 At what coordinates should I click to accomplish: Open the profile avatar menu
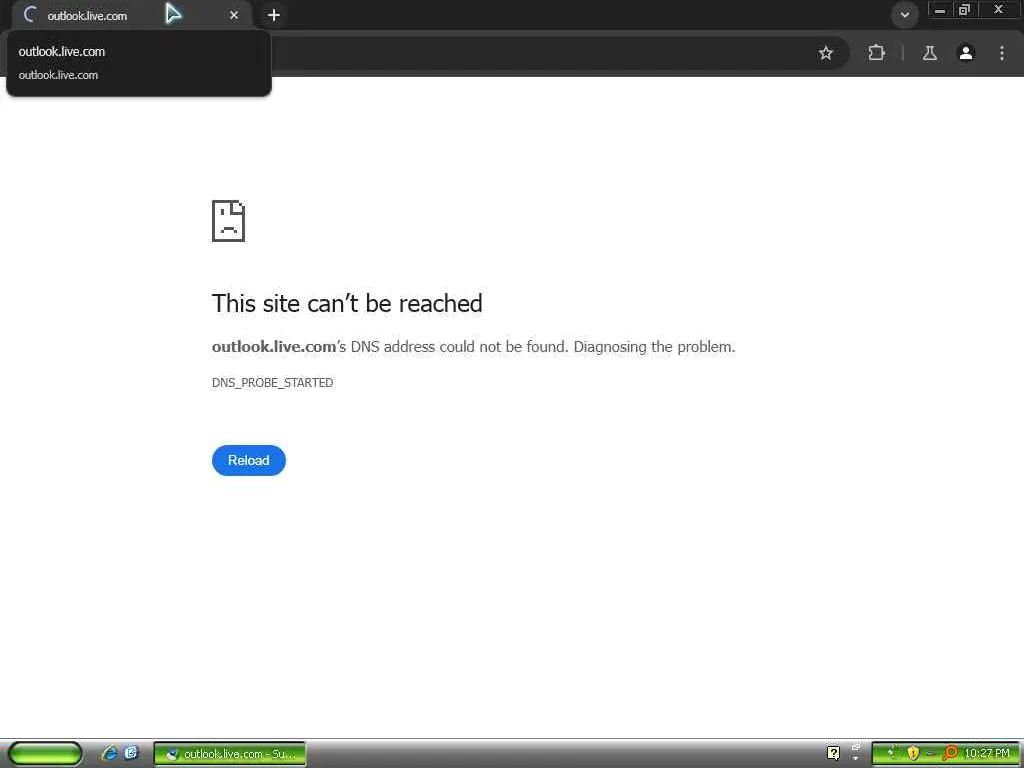pos(966,53)
